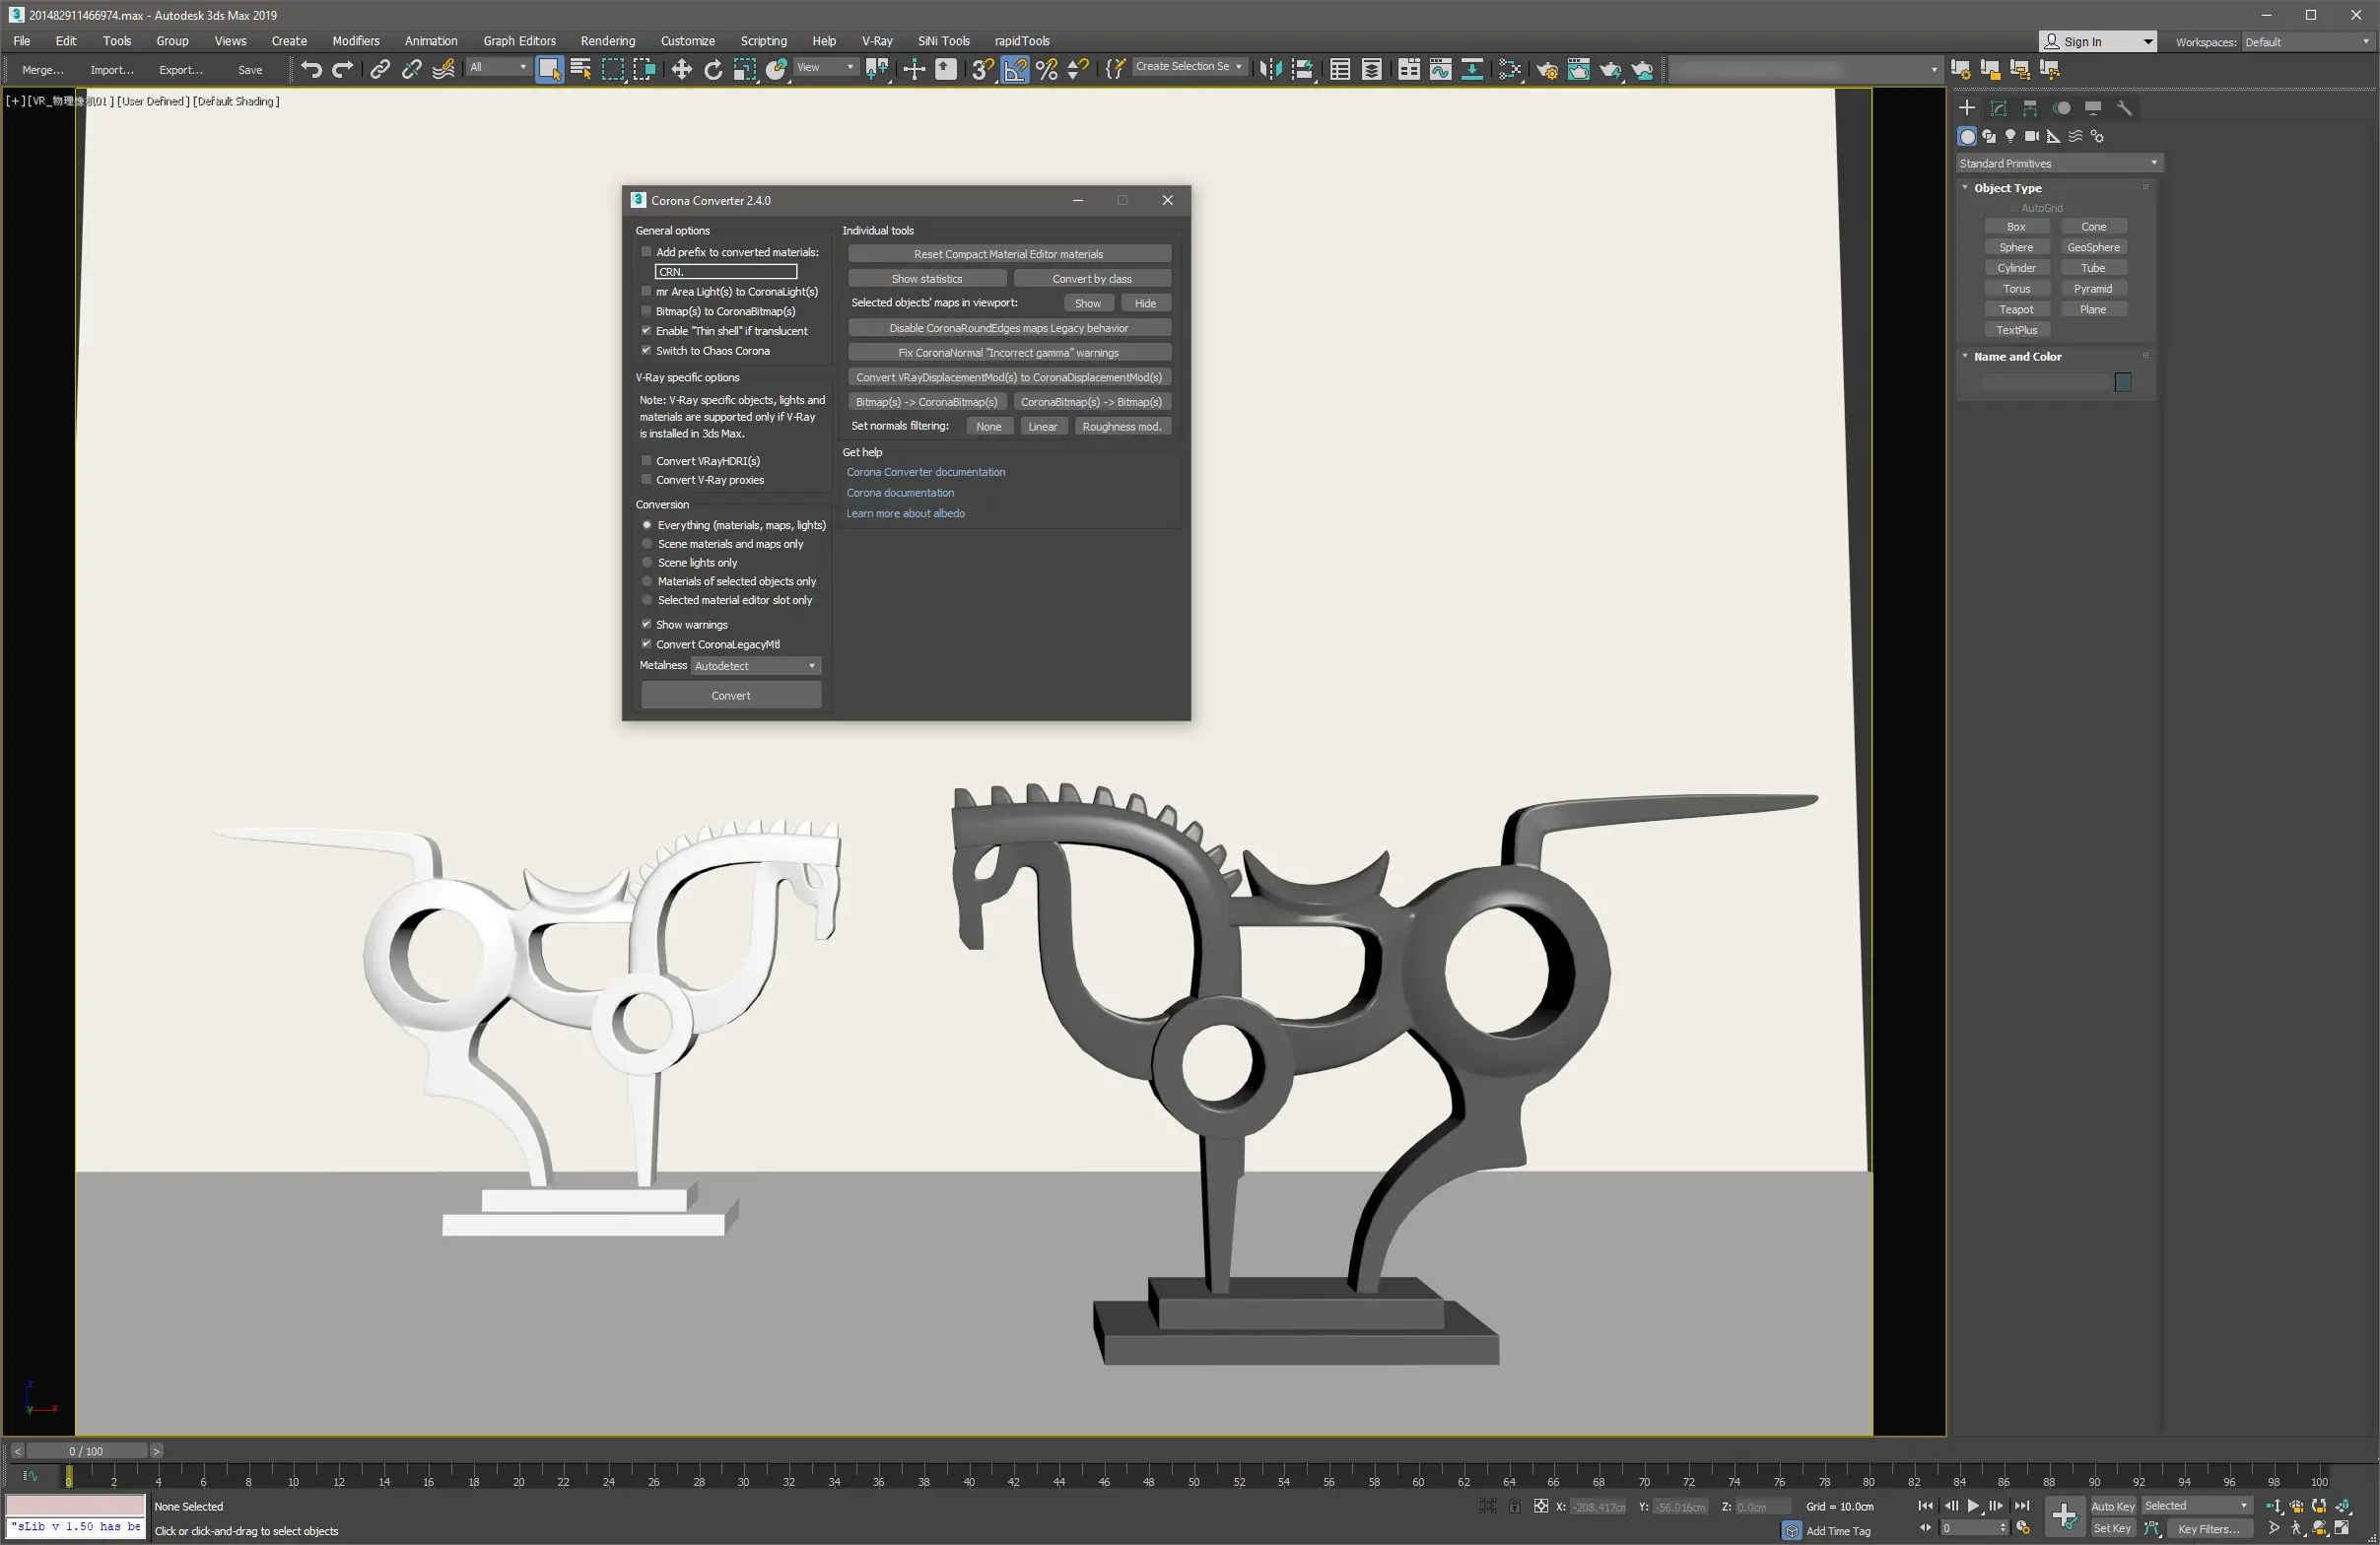Select the Select and Move tool
The width and height of the screenshot is (2380, 1545).
coord(680,68)
